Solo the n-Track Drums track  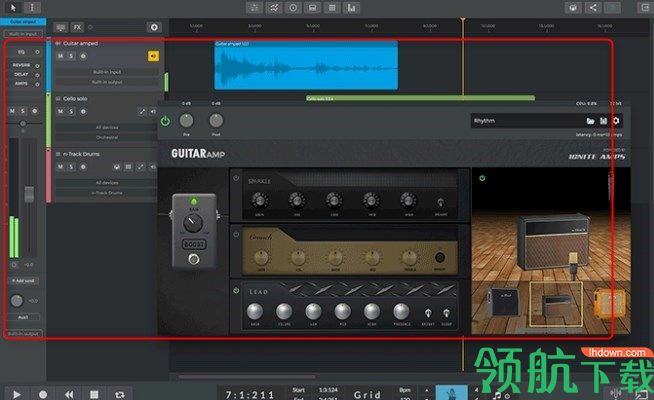click(x=71, y=167)
